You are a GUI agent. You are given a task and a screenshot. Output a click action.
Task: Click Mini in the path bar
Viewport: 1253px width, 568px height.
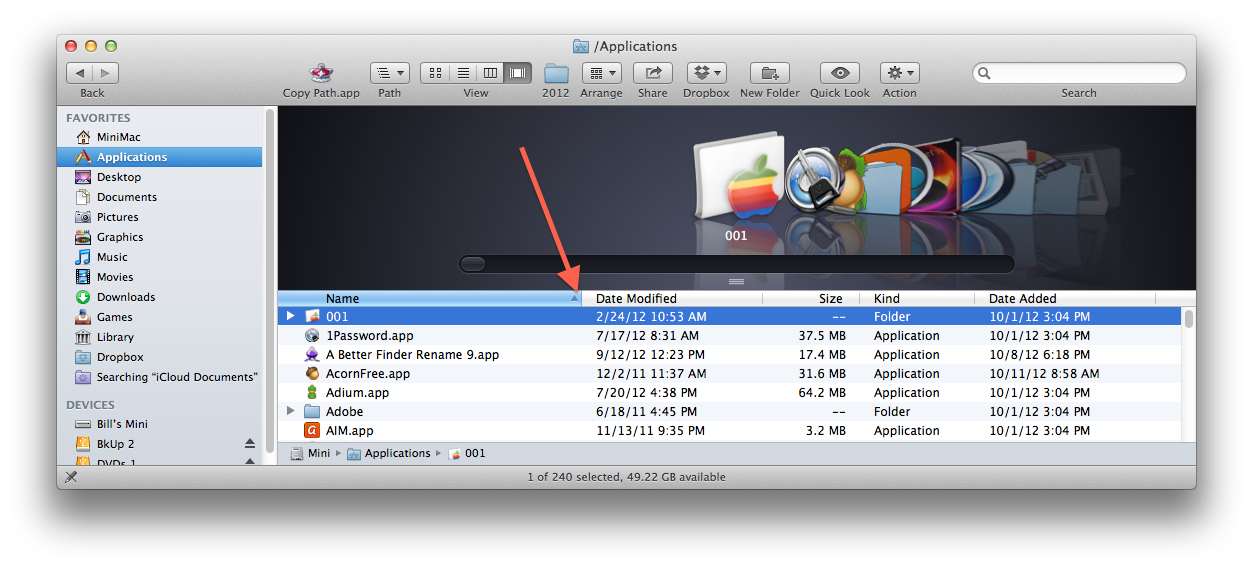[310, 453]
